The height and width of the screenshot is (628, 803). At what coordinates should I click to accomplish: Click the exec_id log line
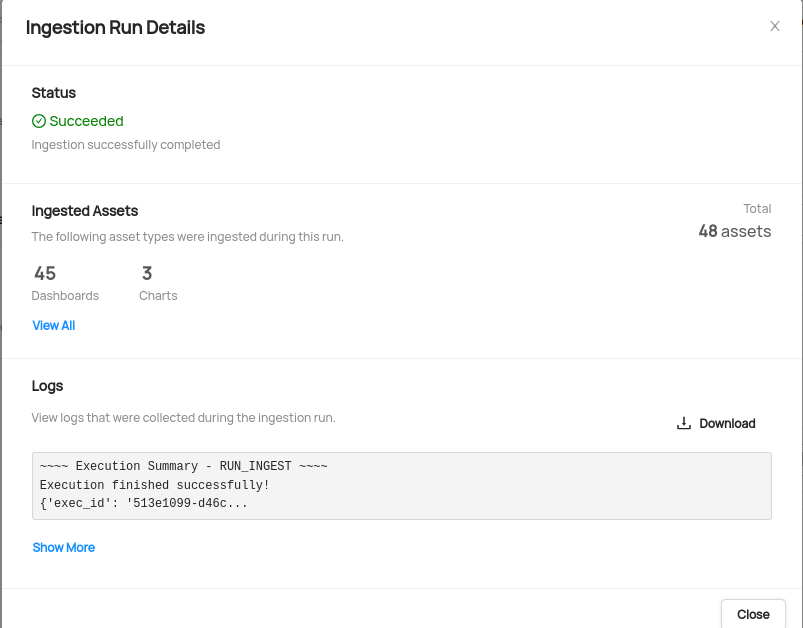tap(143, 504)
